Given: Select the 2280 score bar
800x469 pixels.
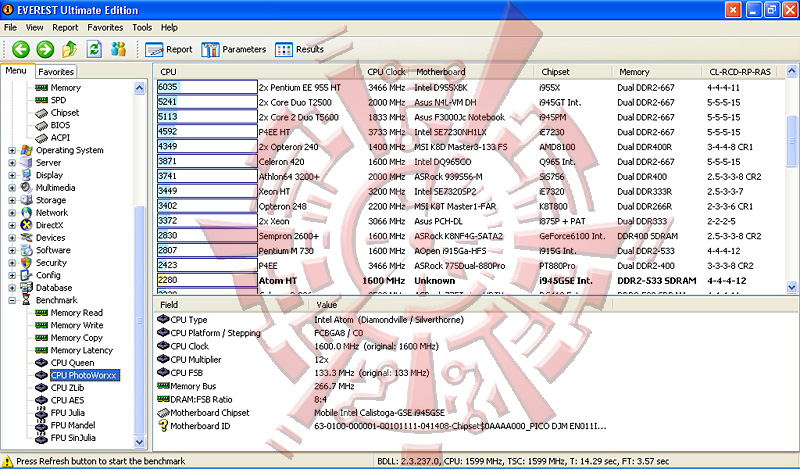Looking at the screenshot, I should tap(207, 280).
